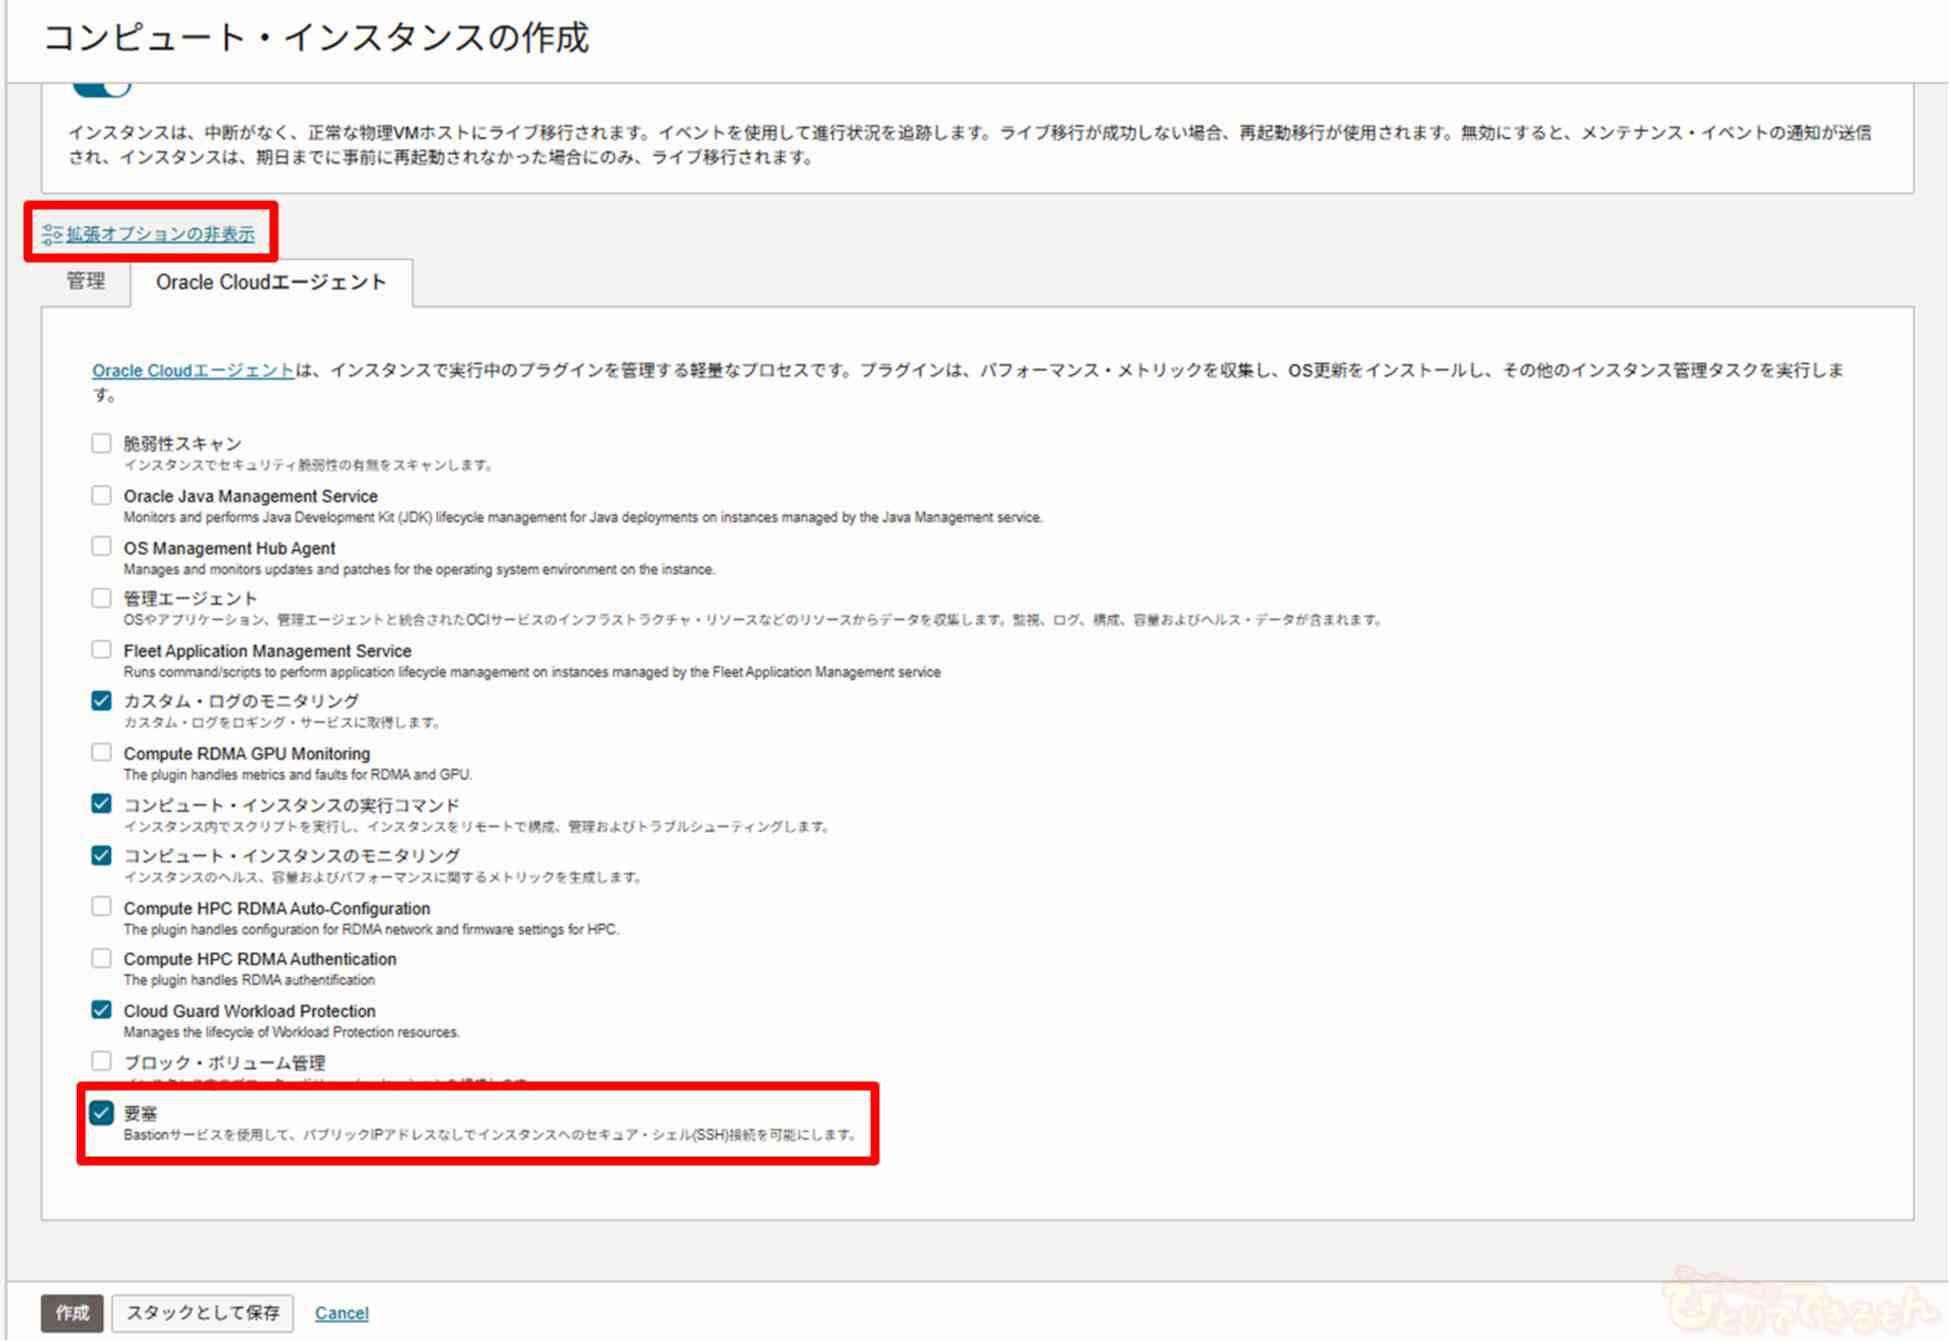Image resolution: width=1949 pixels, height=1341 pixels.
Task: Tick the 管理エージェント checkbox
Action: pyautogui.click(x=101, y=599)
